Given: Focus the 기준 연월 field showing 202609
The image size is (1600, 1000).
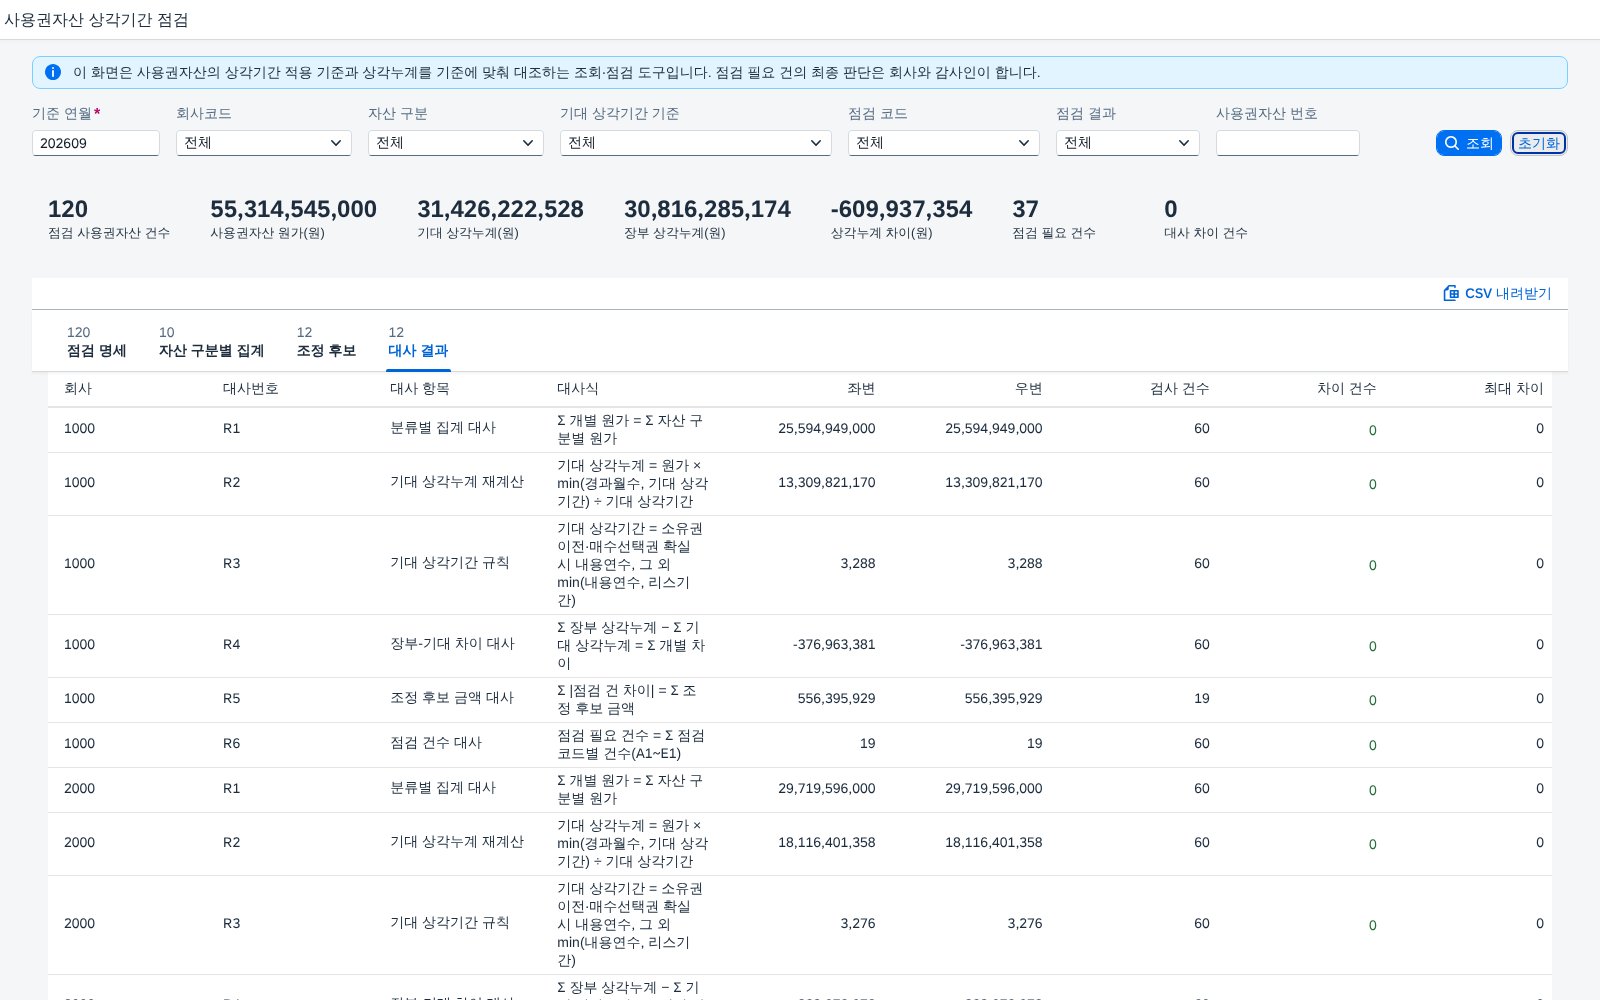Looking at the screenshot, I should [x=96, y=143].
